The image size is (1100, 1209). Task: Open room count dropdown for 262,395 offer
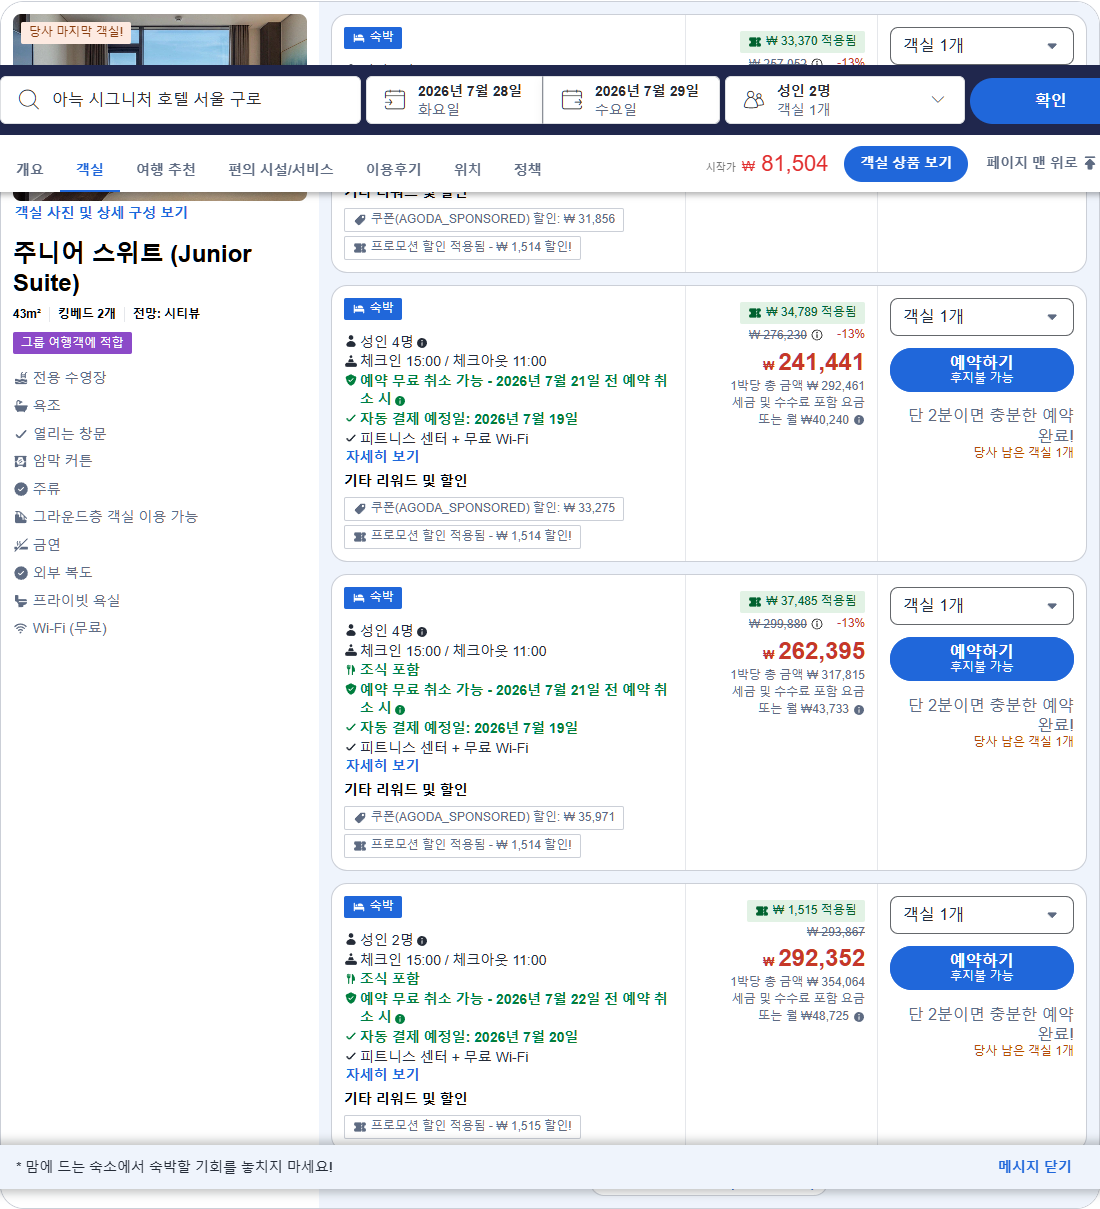click(x=982, y=605)
